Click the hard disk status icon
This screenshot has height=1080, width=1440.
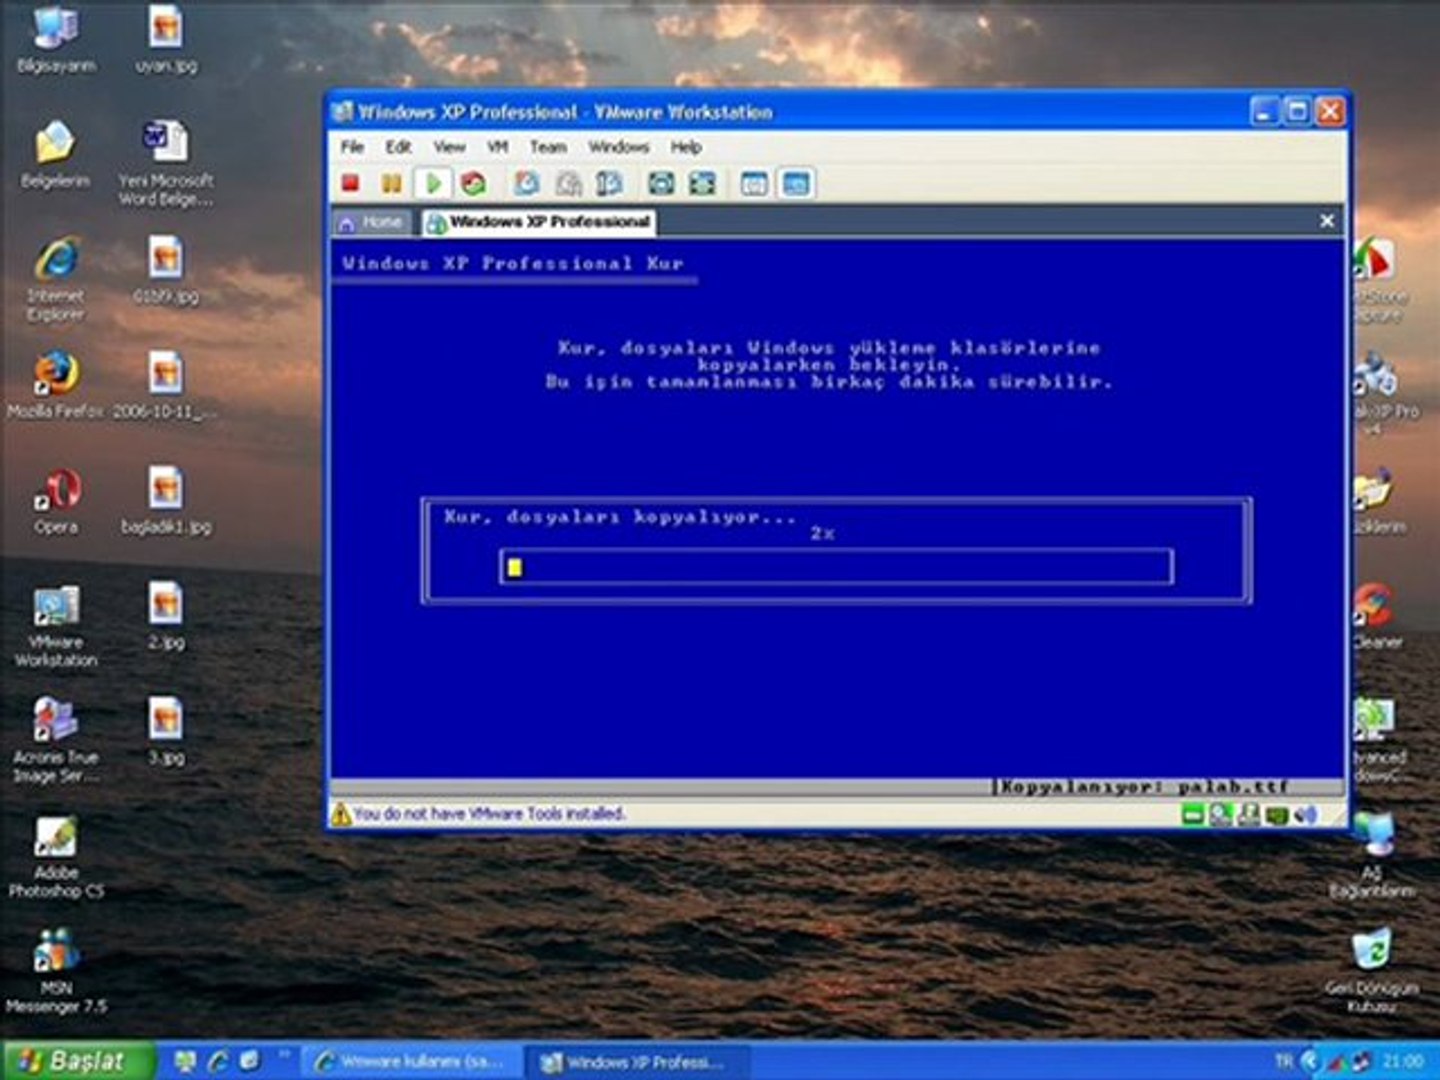click(1192, 815)
